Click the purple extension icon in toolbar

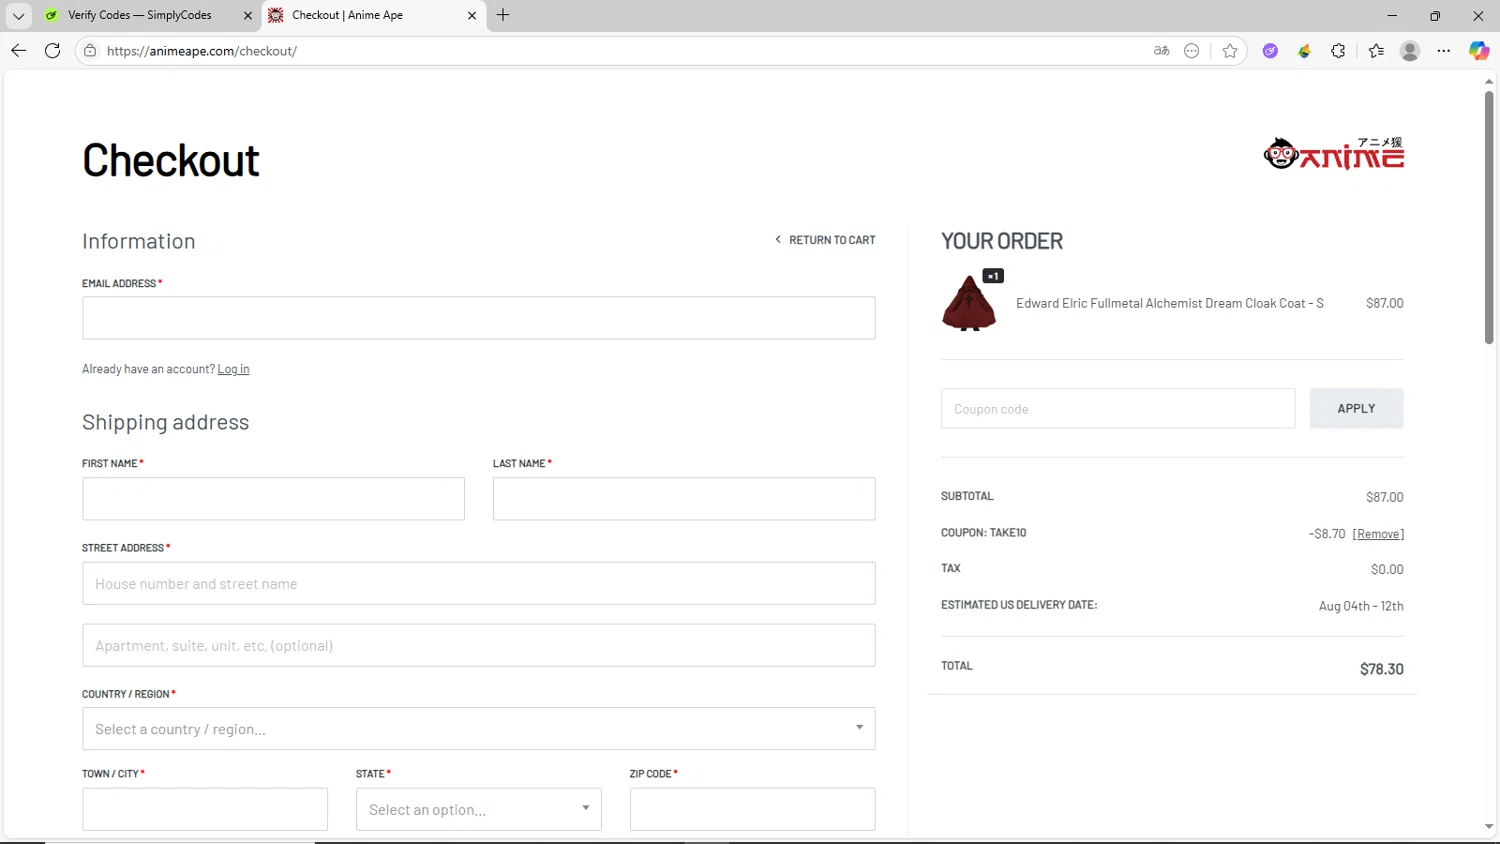click(x=1270, y=51)
